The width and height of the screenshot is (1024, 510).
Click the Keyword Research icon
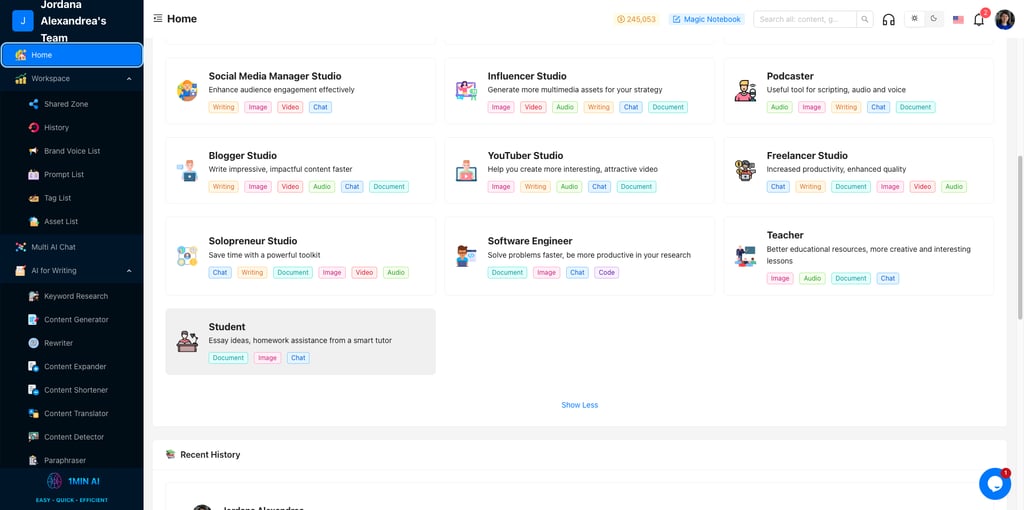pyautogui.click(x=33, y=296)
